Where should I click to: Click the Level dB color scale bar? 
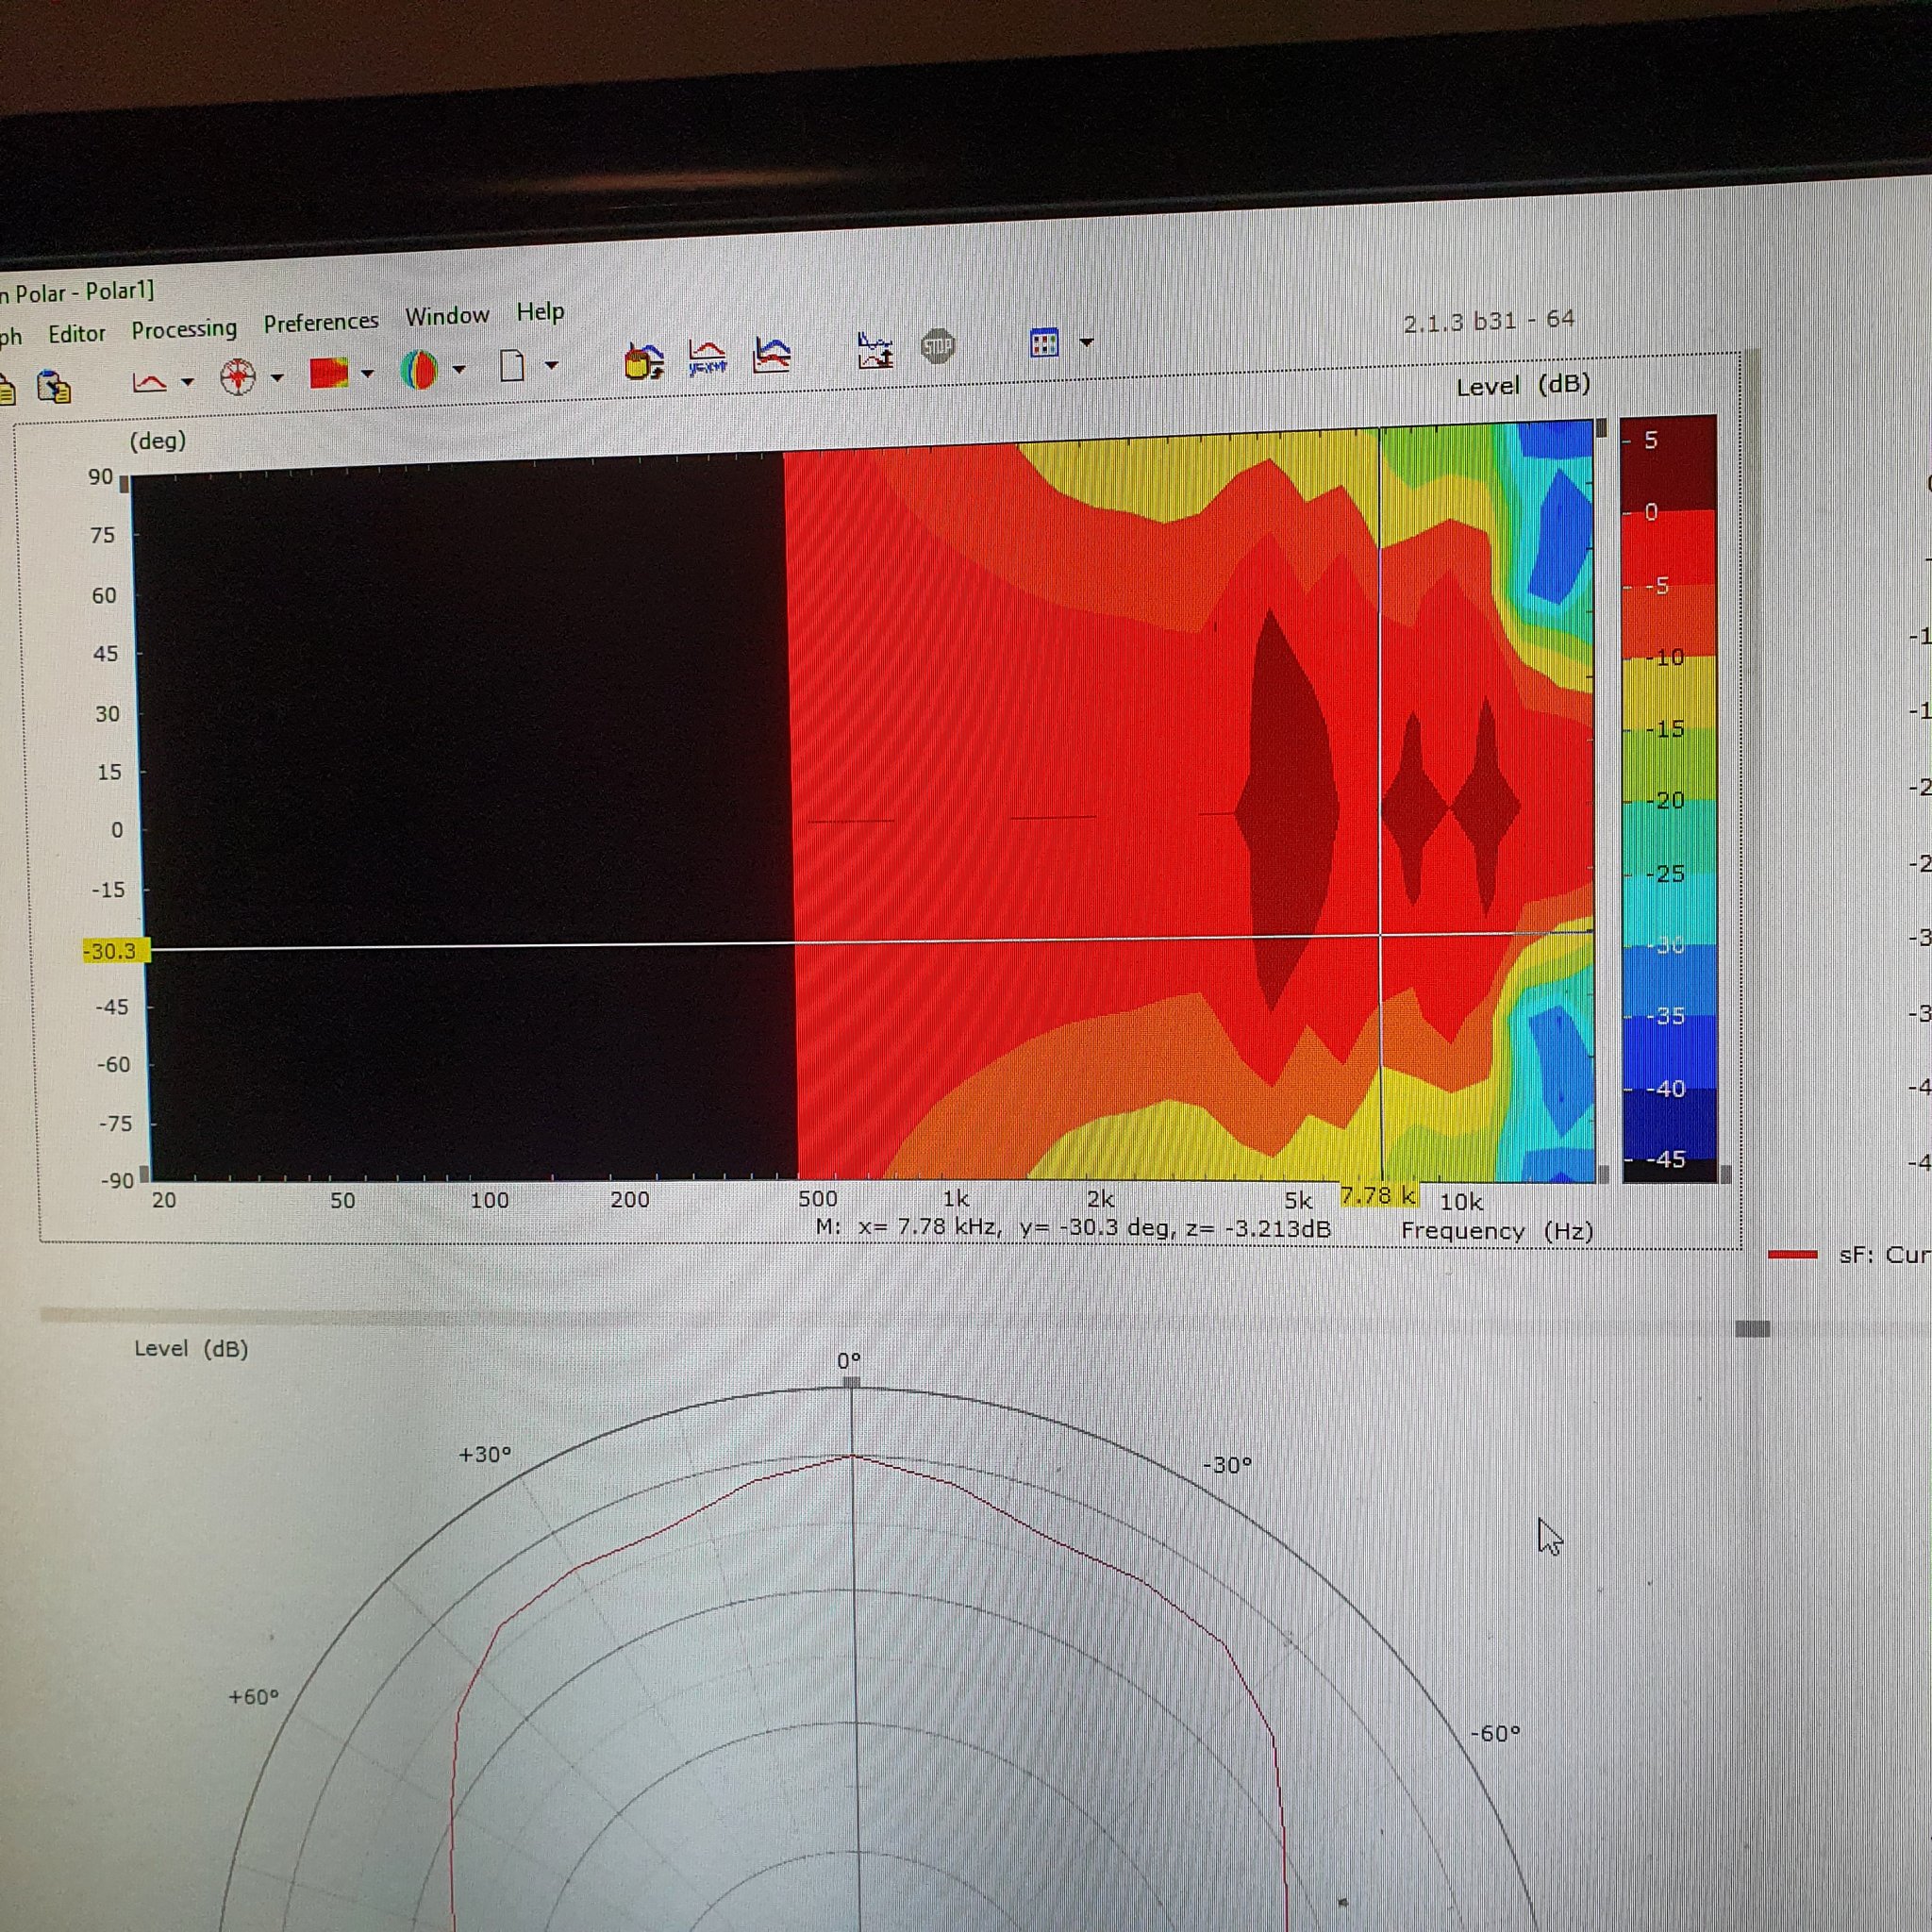pyautogui.click(x=1669, y=800)
